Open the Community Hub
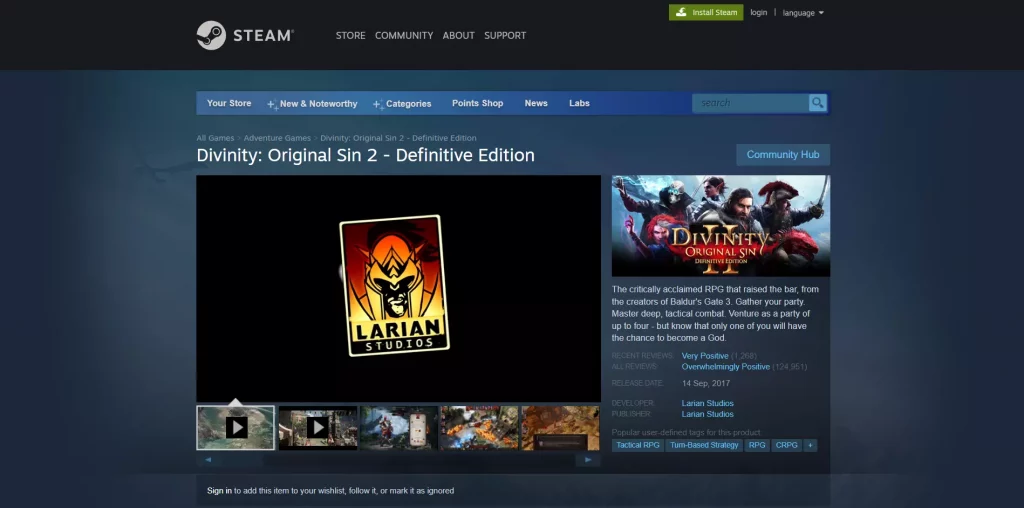Image resolution: width=1024 pixels, height=508 pixels. [783, 155]
